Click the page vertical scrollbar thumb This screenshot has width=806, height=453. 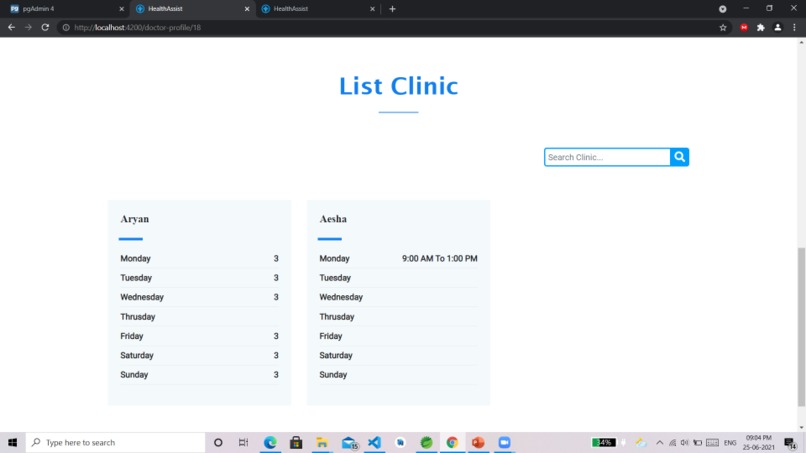pos(801,326)
